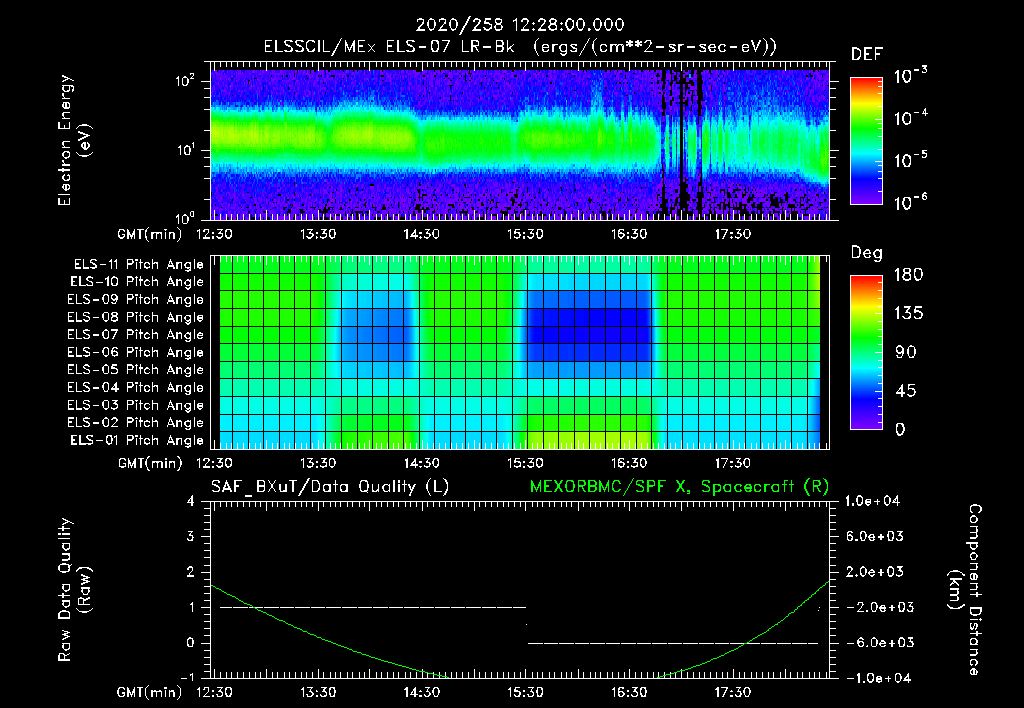This screenshot has width=1024, height=708.
Task: Click green MEXORBMC/SPF X, Spacecraft (R) title
Action: pyautogui.click(x=679, y=487)
